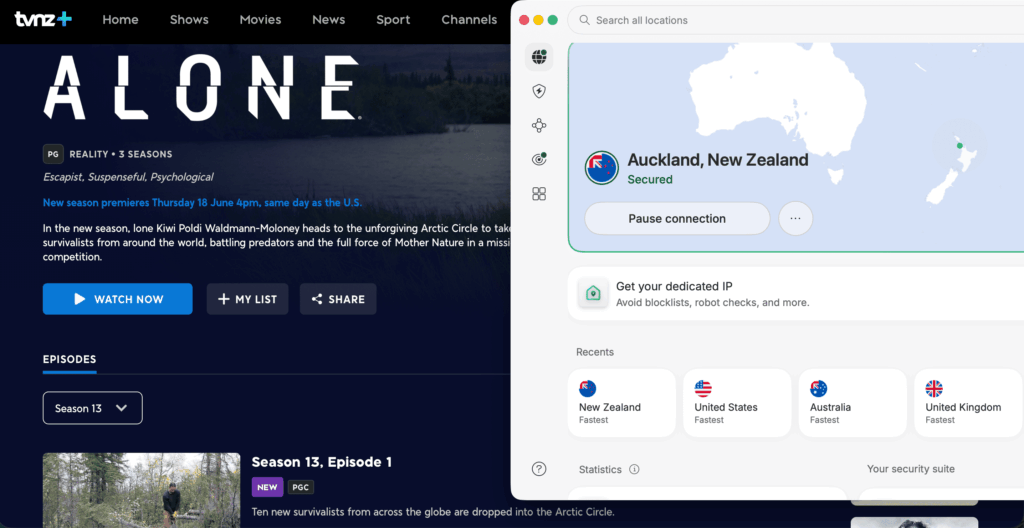Minimize VPN window with yellow button
This screenshot has height=528, width=1024.
coord(538,20)
